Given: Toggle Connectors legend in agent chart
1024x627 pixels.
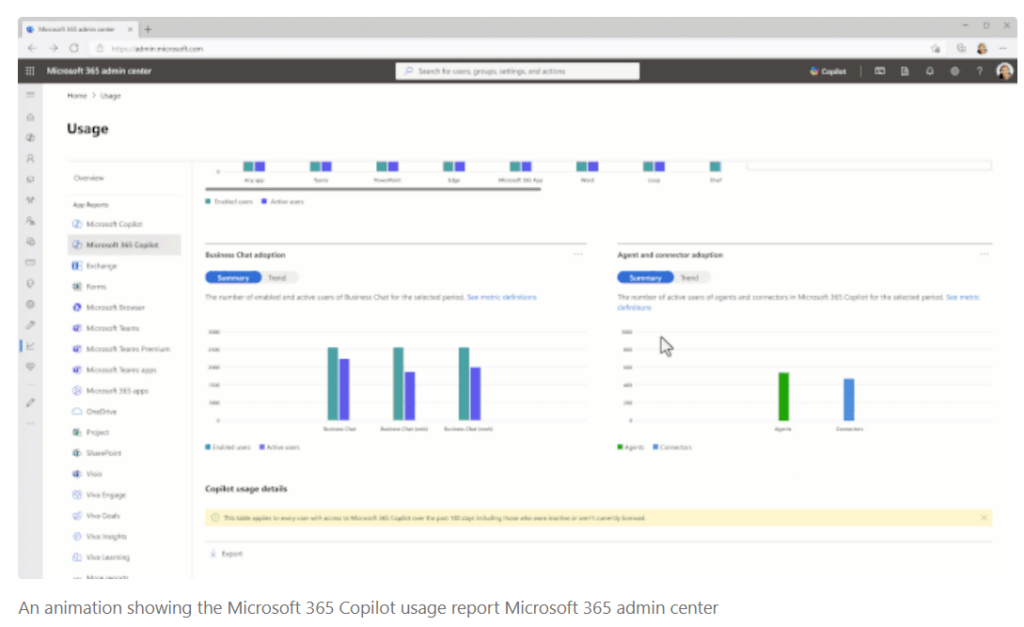Looking at the screenshot, I should (x=672, y=447).
